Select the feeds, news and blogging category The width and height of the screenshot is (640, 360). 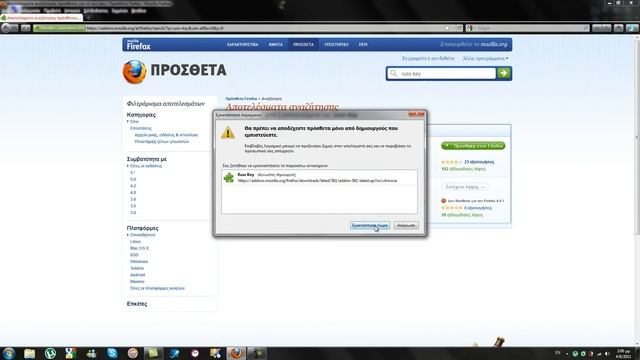pyautogui.click(x=166, y=135)
